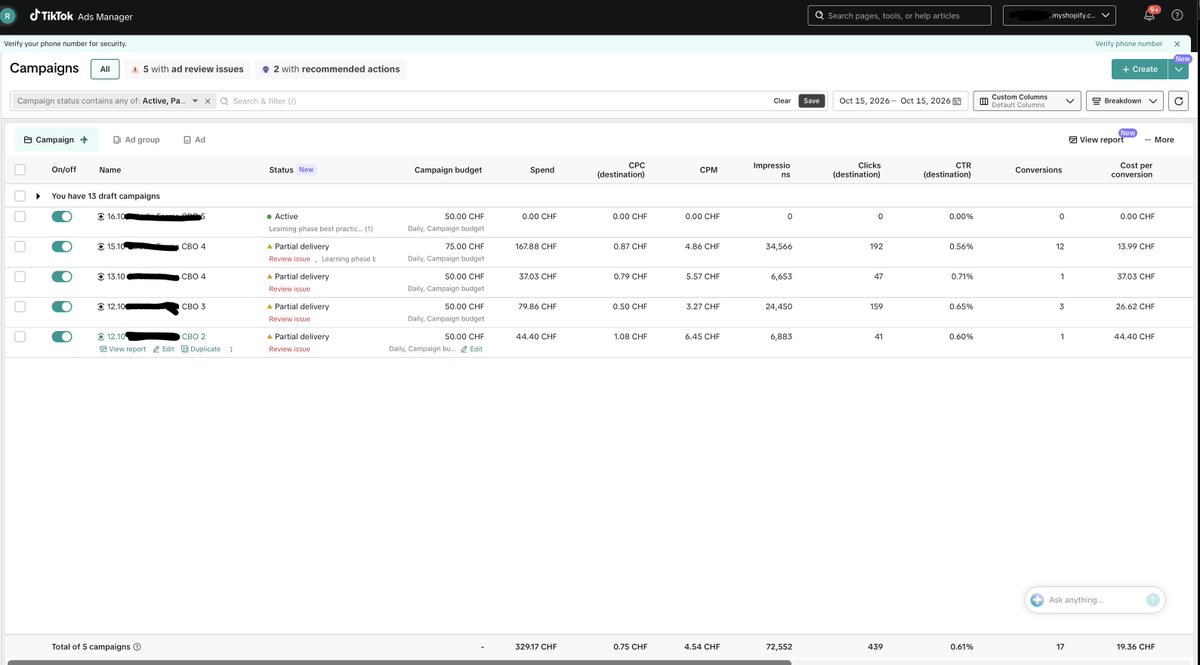Toggle off the 16.10 campaign switch
Image resolution: width=1200 pixels, height=665 pixels.
tap(62, 217)
